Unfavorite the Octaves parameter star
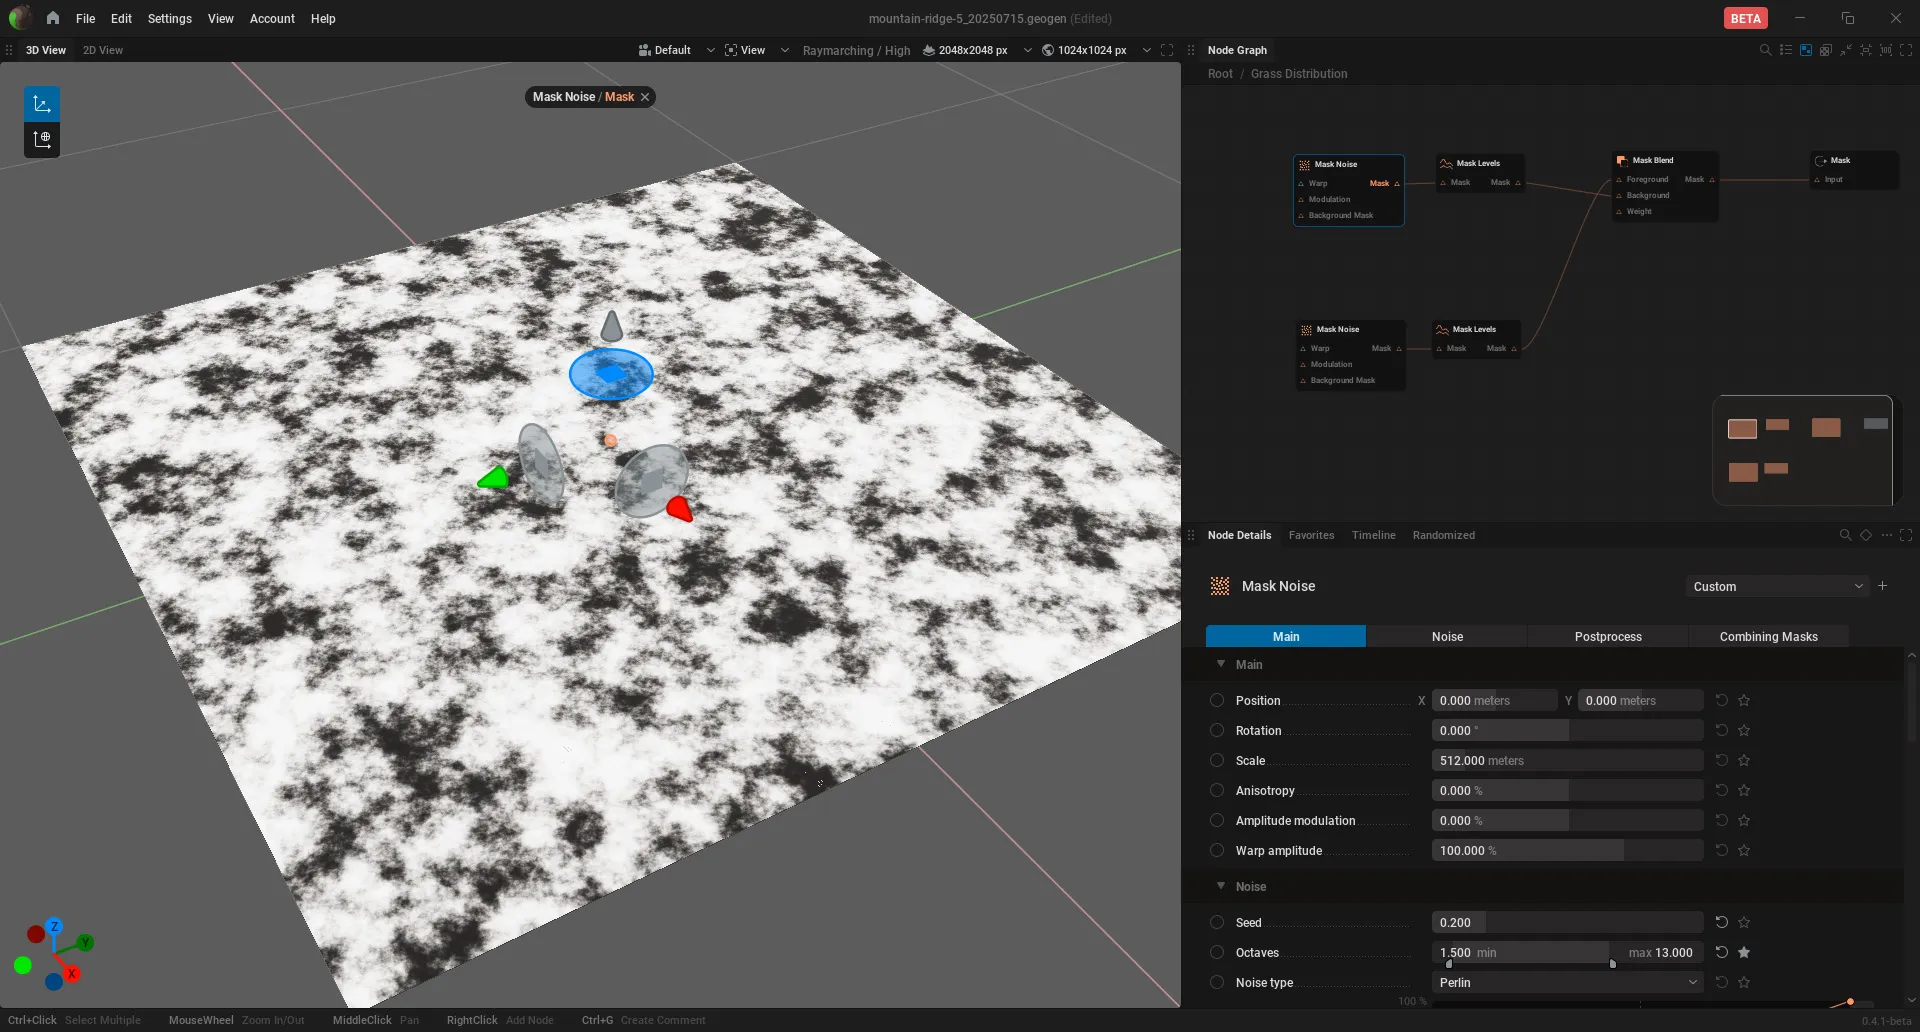 1744,952
